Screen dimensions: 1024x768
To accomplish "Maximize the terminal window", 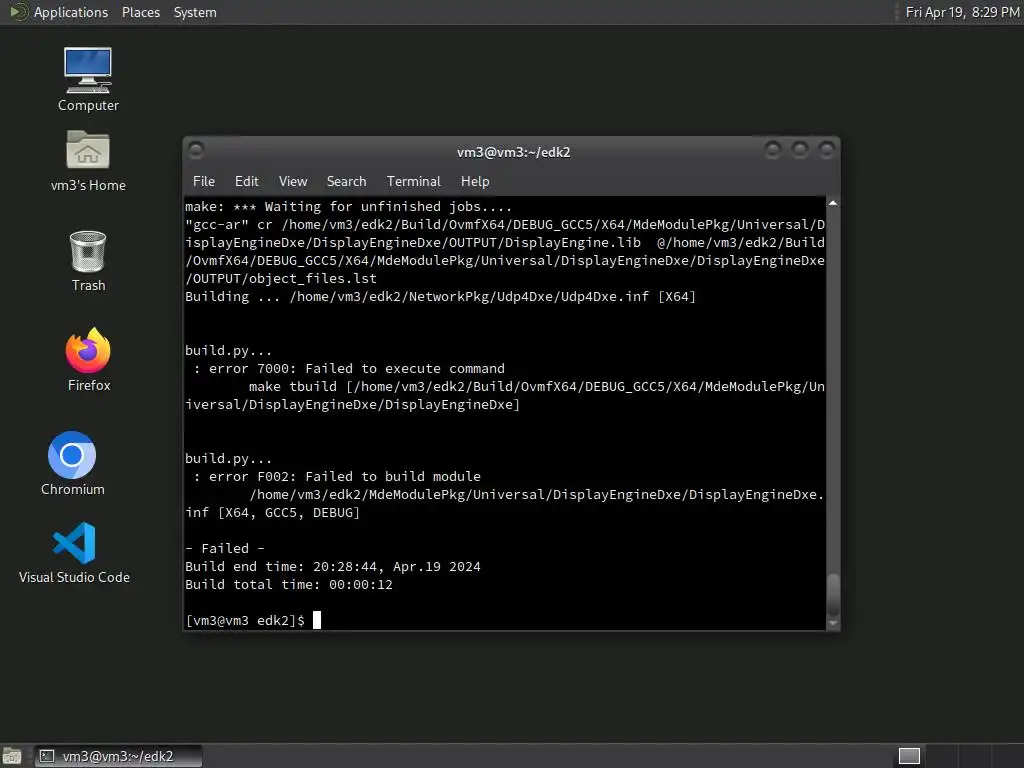I will [799, 150].
